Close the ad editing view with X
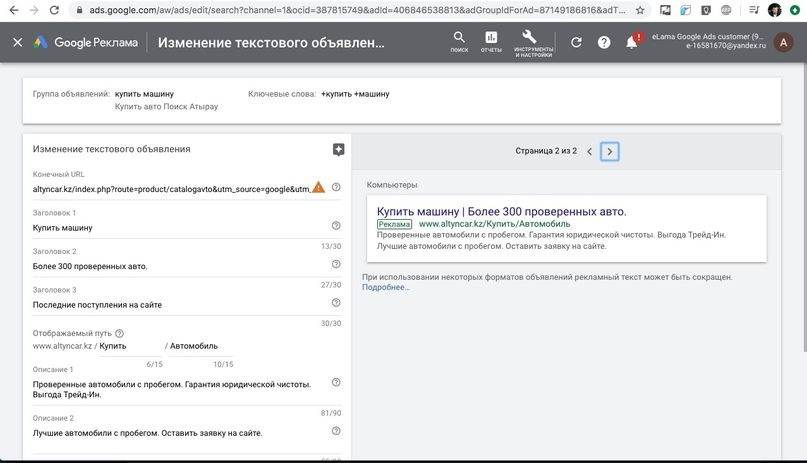Screen dimensions: 807x463 [x=17, y=42]
